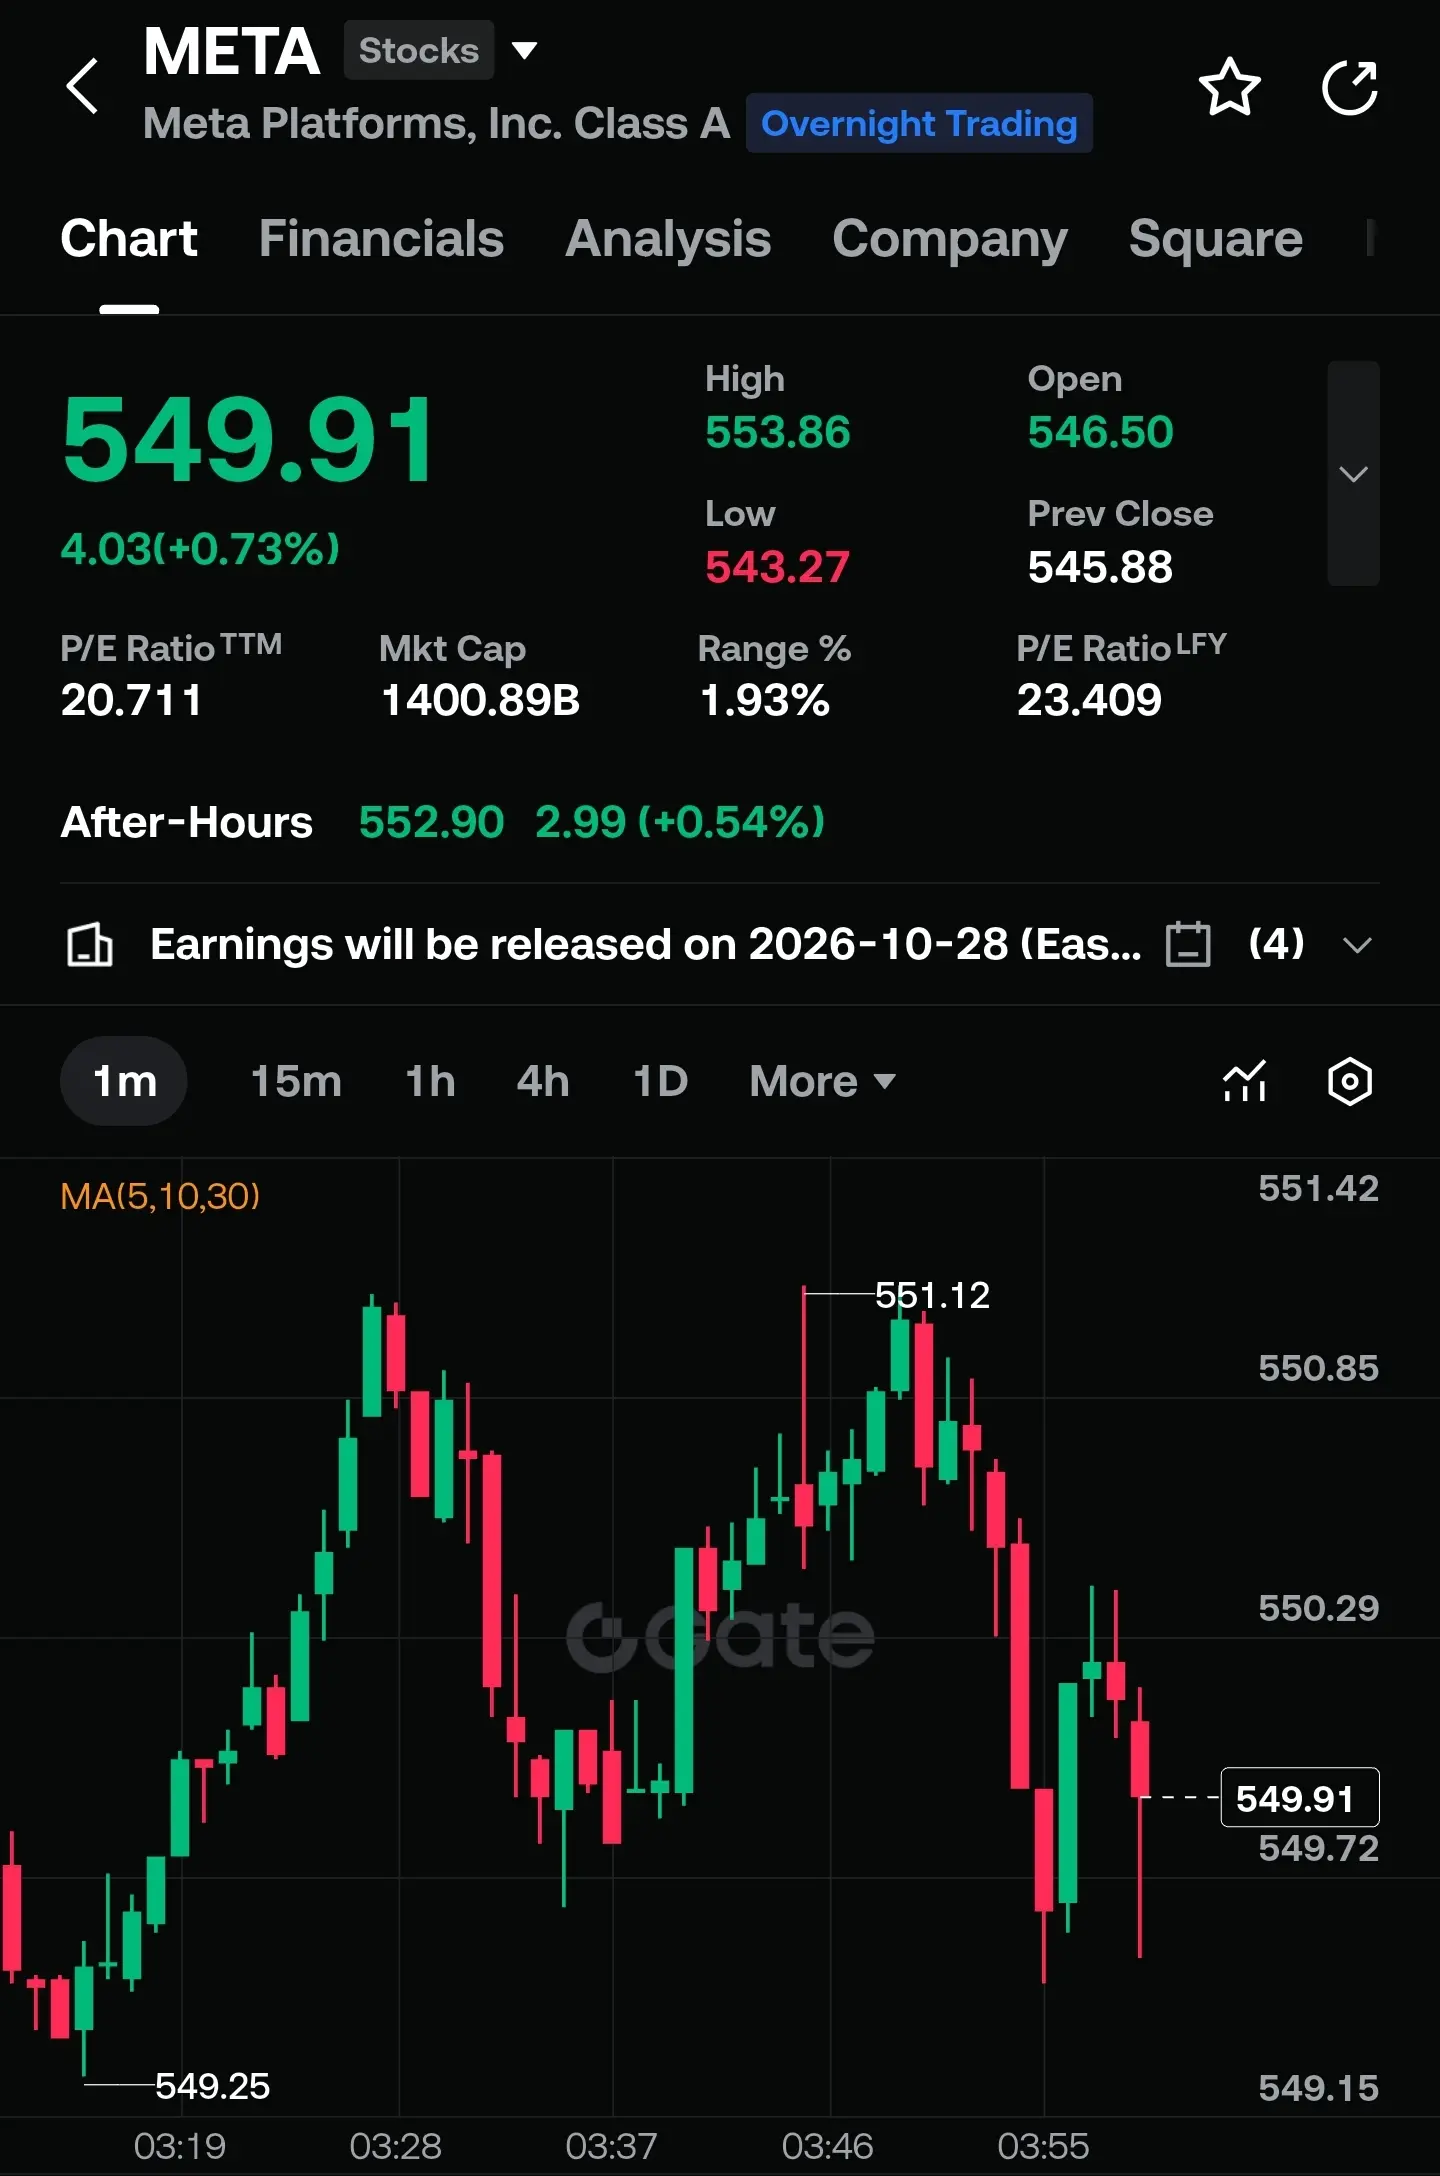This screenshot has width=1440, height=2176.
Task: Tap the 4.03(+0.73%) change value
Action: (200, 548)
